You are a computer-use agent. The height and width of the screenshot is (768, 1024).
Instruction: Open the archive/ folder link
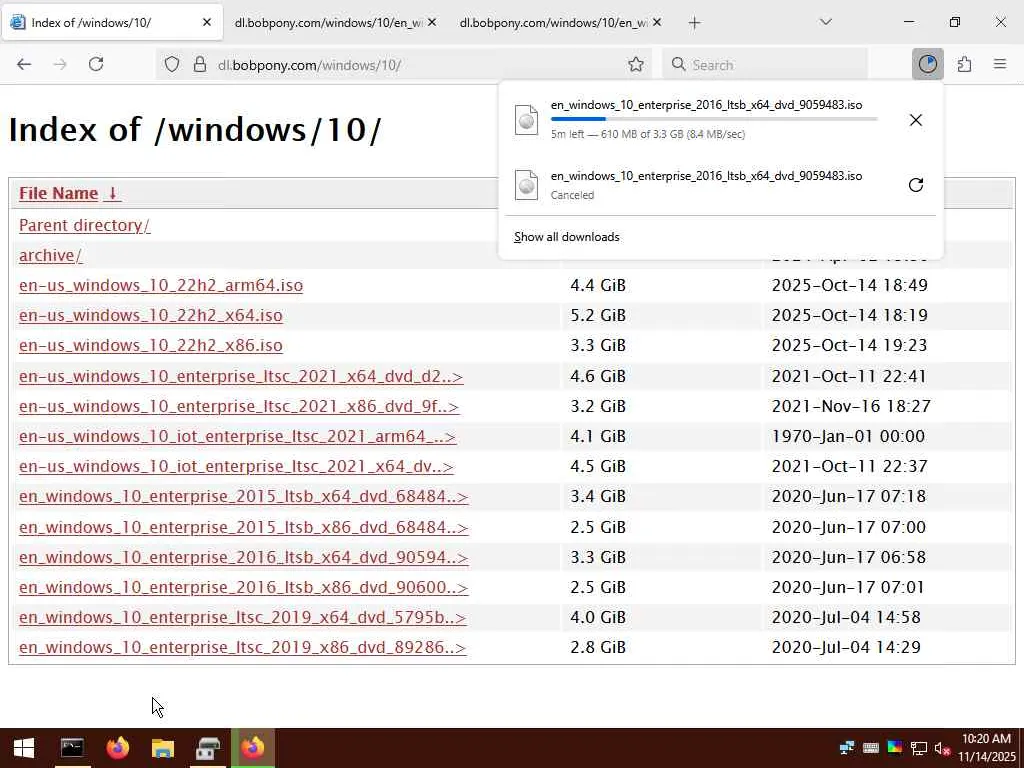click(x=50, y=255)
